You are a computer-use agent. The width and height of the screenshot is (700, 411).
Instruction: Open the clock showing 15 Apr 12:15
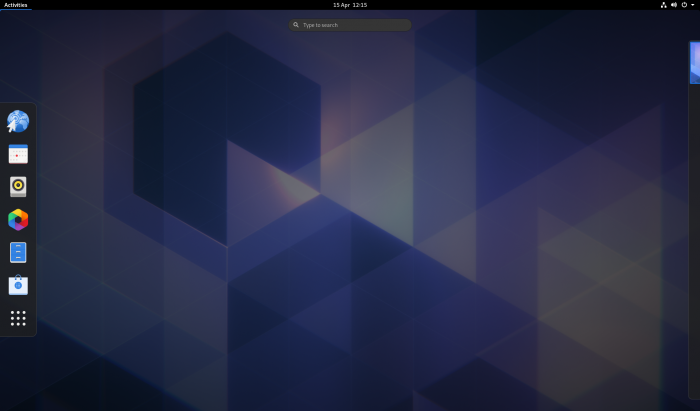[x=350, y=5]
